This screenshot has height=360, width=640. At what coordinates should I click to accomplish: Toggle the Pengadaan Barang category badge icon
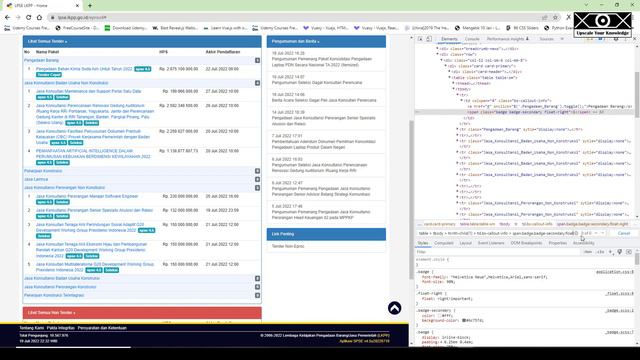258,60
